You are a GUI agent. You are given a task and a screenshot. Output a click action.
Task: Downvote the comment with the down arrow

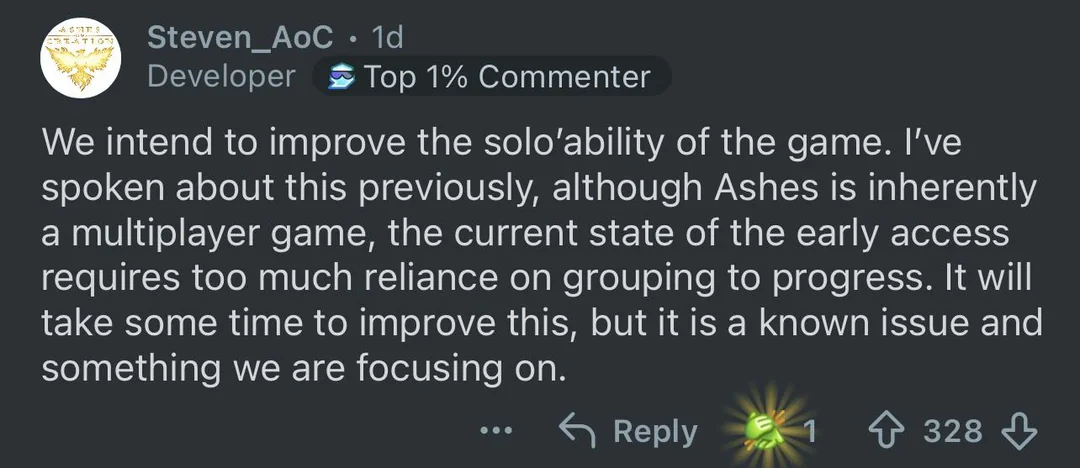click(1018, 431)
